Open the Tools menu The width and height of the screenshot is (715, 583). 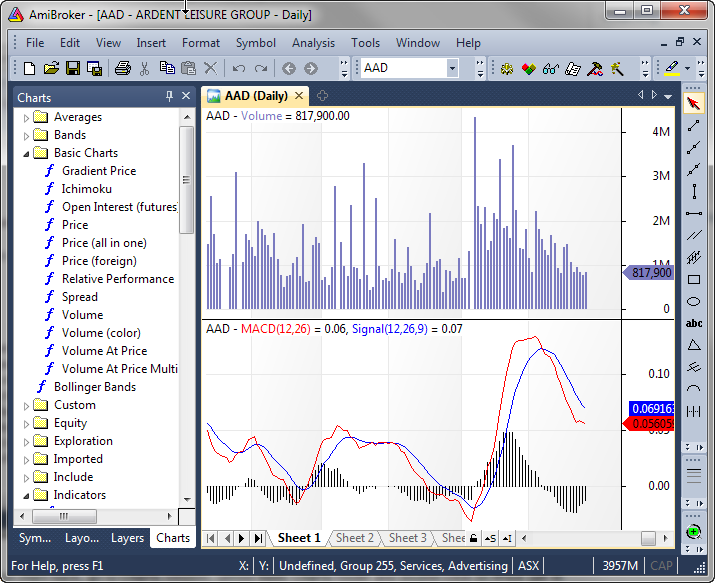[365, 43]
